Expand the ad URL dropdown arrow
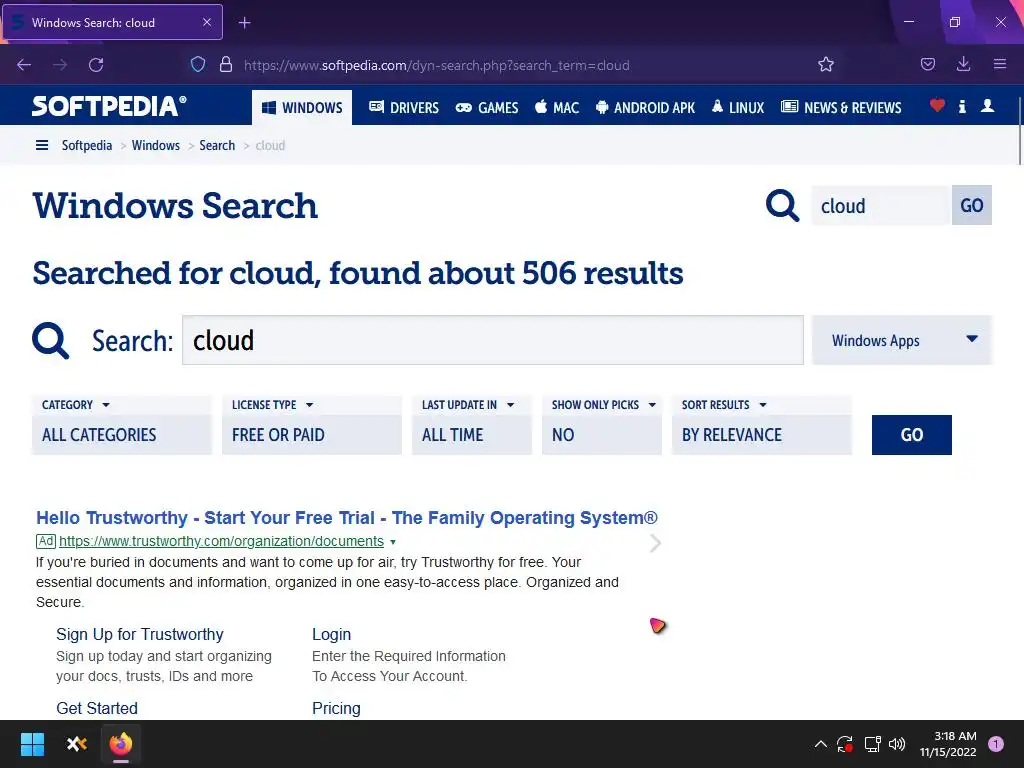Viewport: 1024px width, 768px height. click(x=392, y=542)
